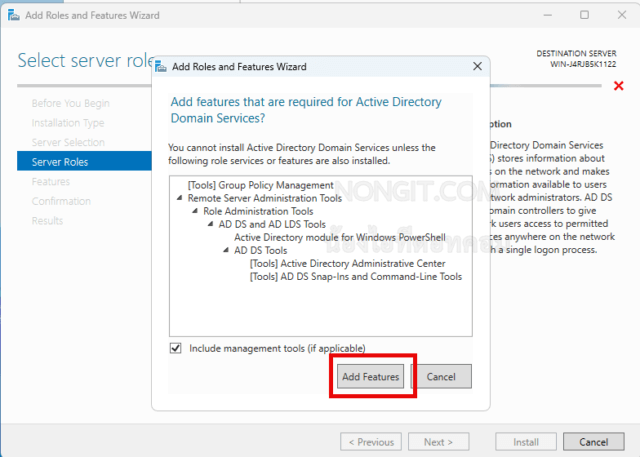Collapse AD DS and AD LDS Tools node
This screenshot has height=457, width=640.
[211, 224]
